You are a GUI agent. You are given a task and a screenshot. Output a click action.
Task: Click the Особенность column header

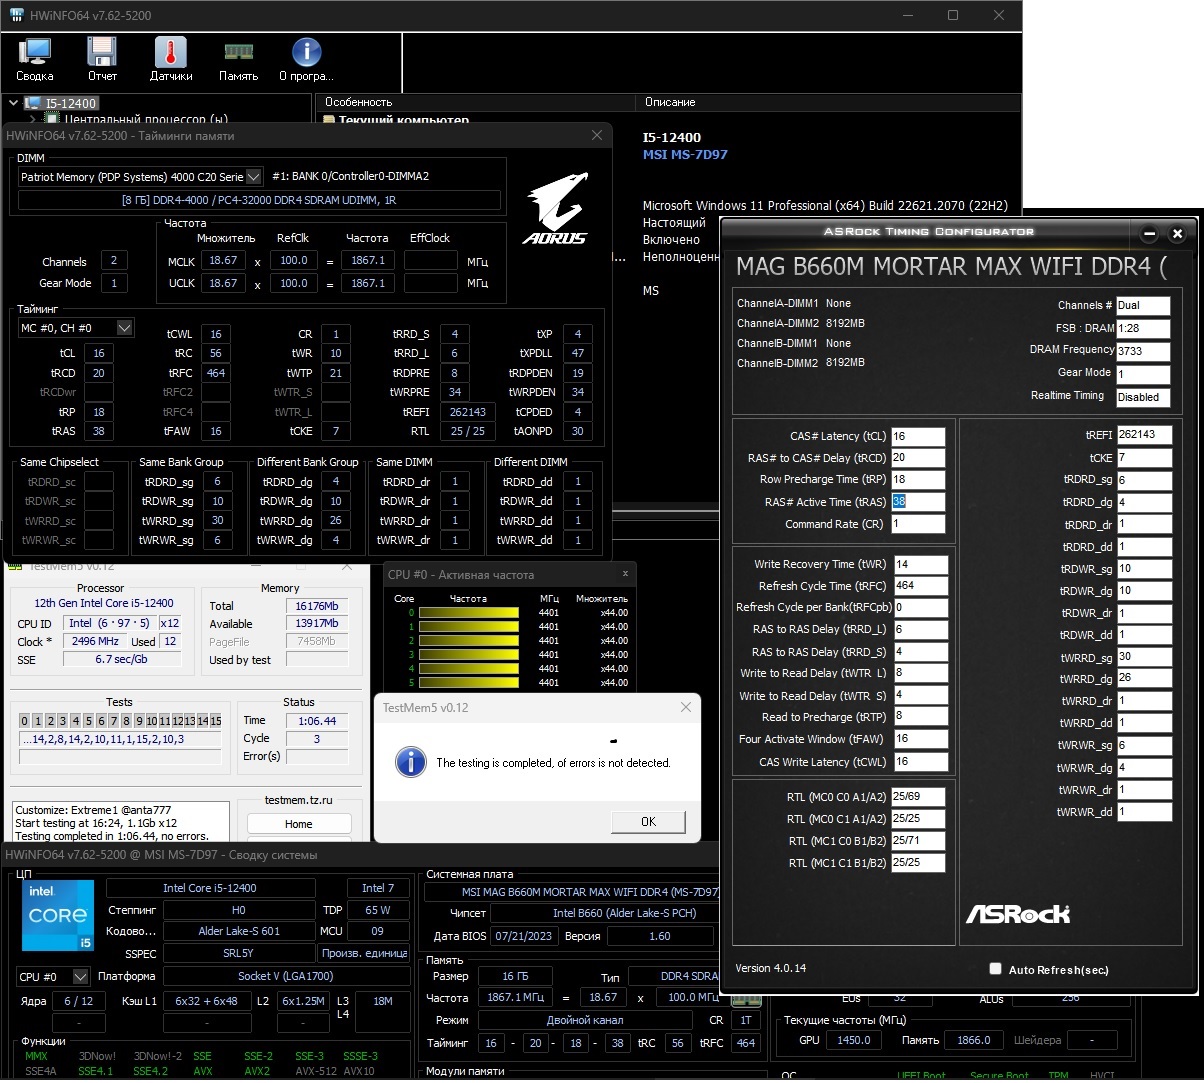click(358, 102)
